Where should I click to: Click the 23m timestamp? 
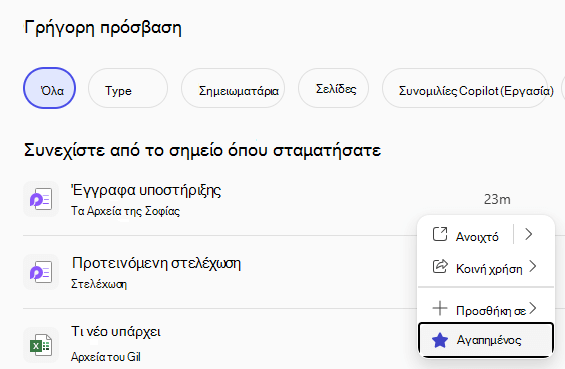(497, 199)
